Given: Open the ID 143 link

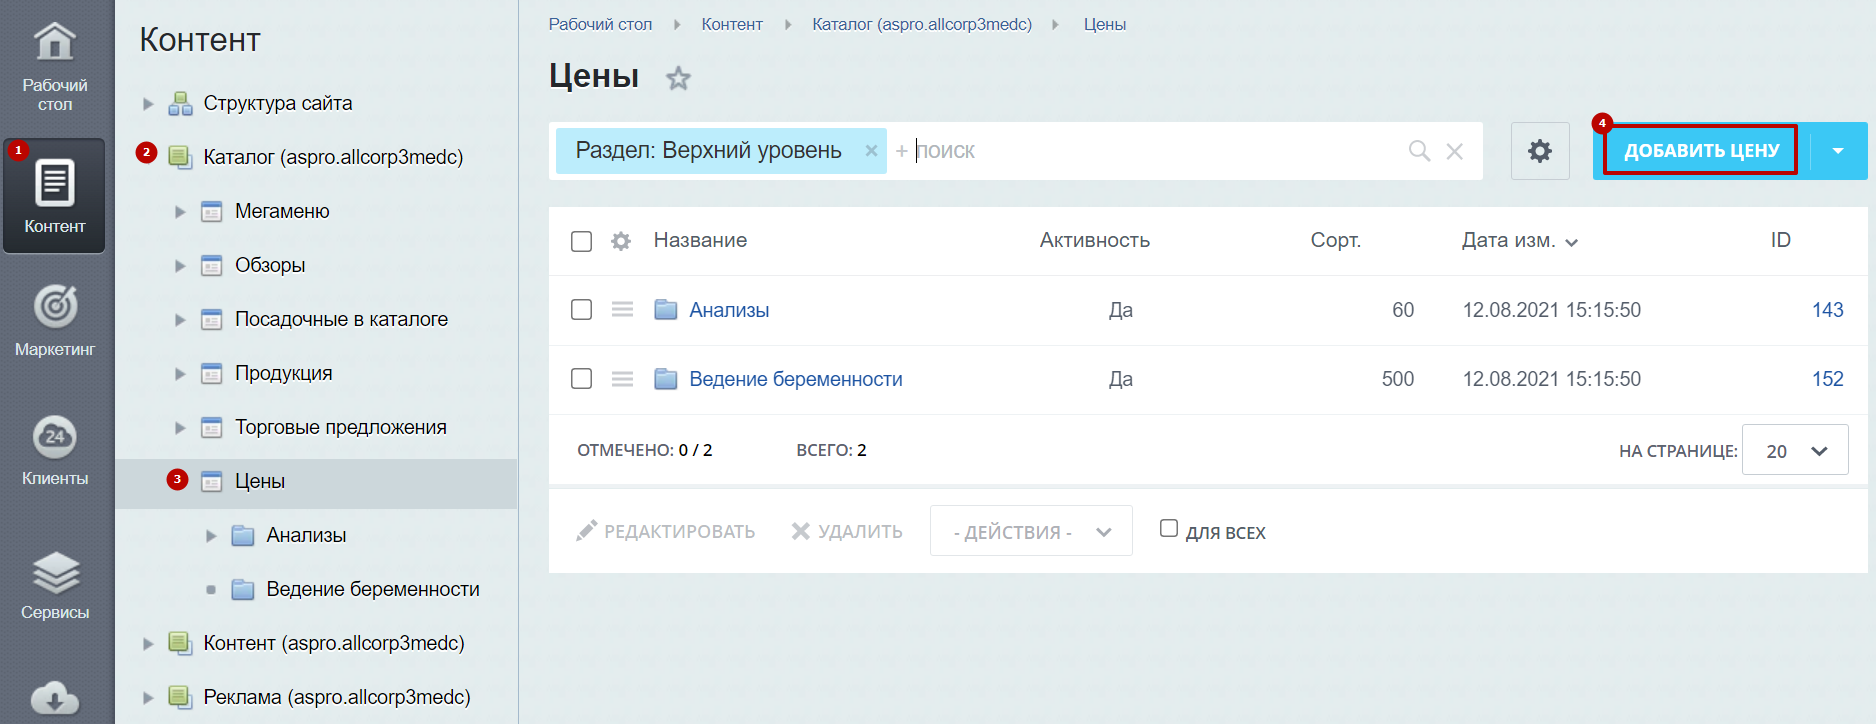Looking at the screenshot, I should click(x=1828, y=310).
